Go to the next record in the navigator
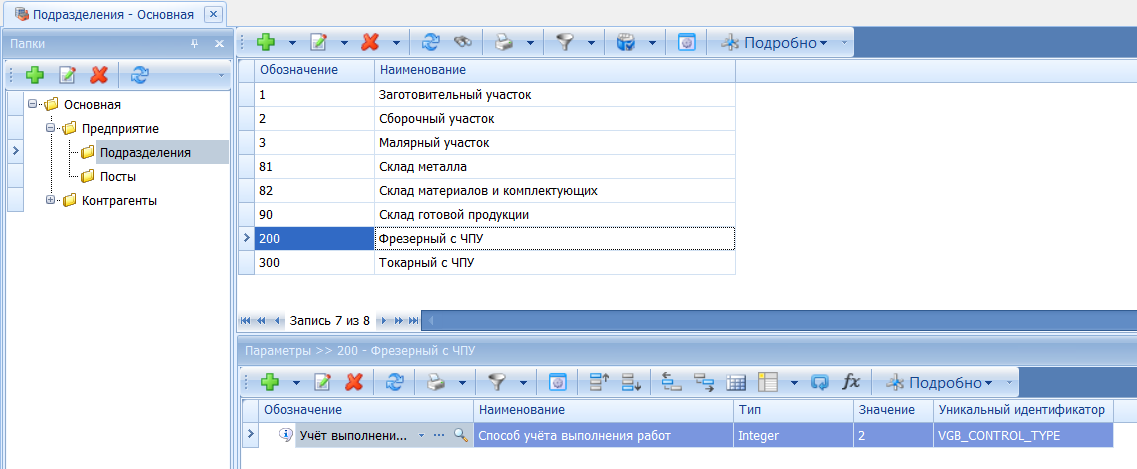The width and height of the screenshot is (1137, 469). (x=383, y=321)
